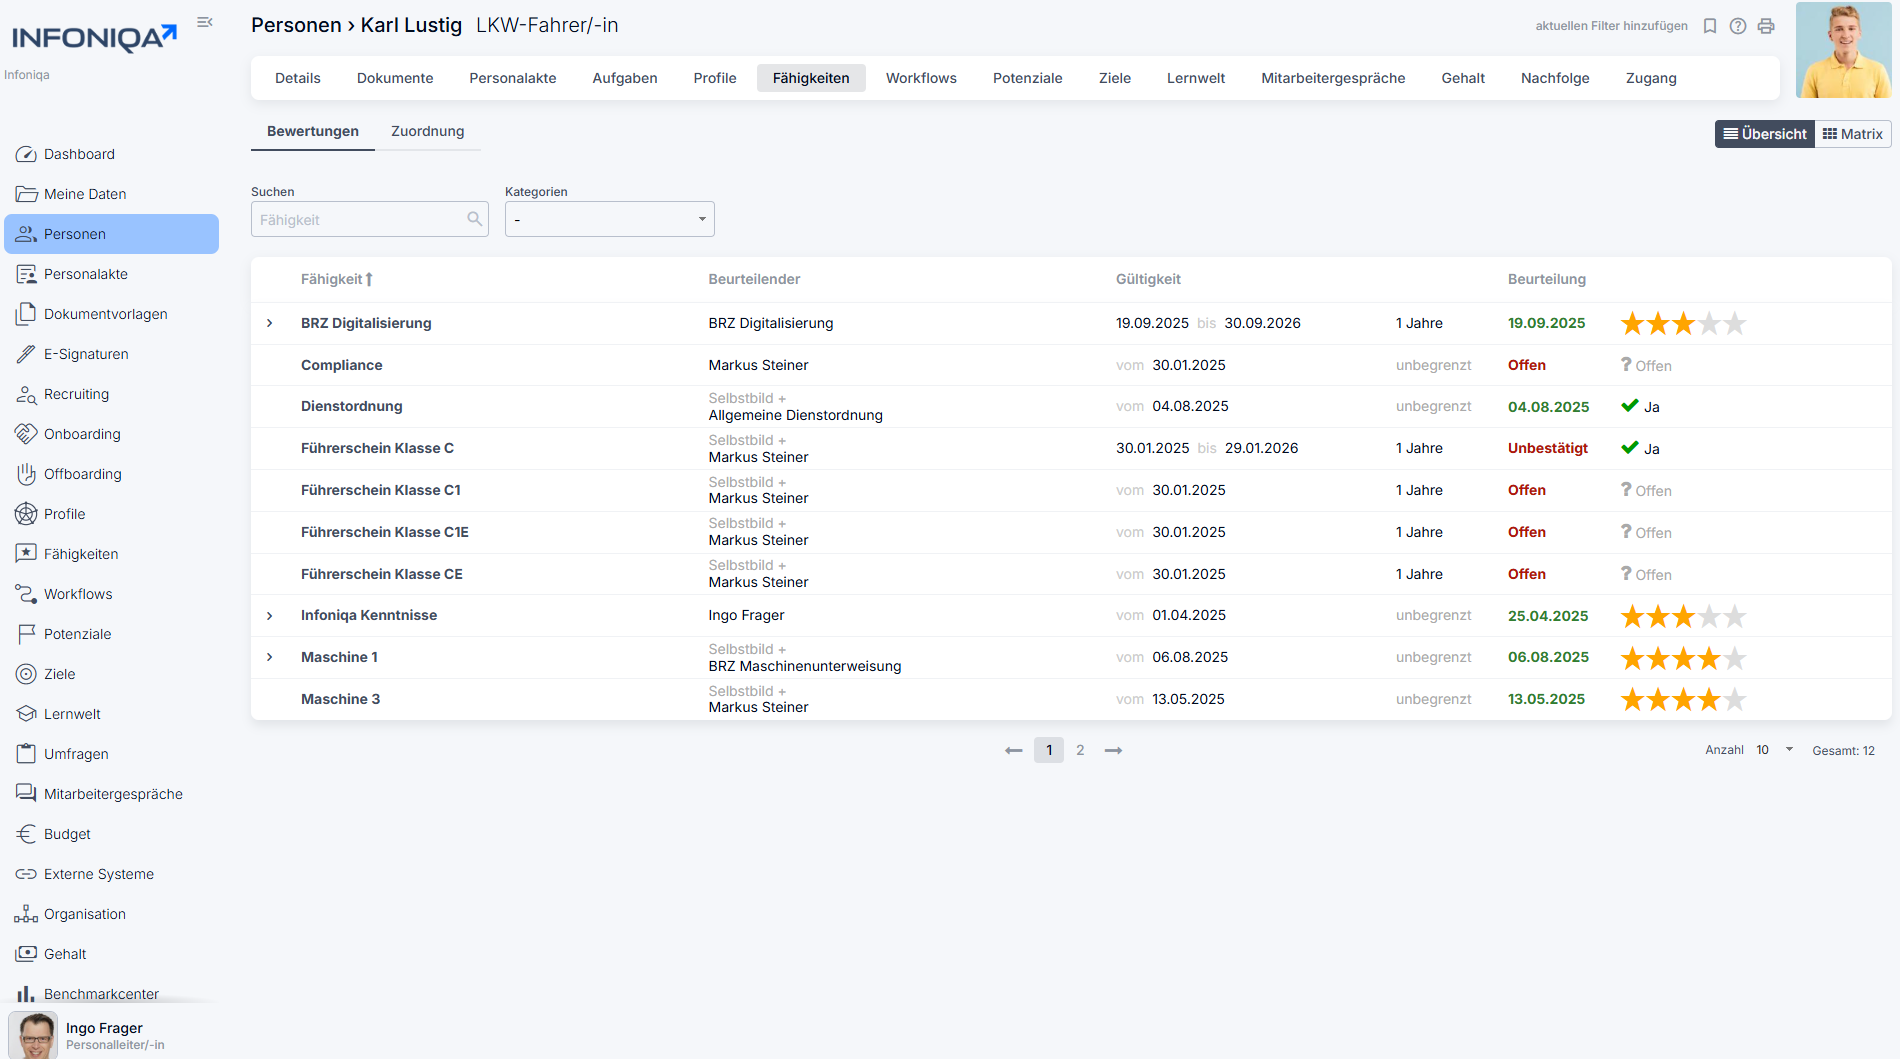Open the Gehalt tab in top navigation
This screenshot has width=1900, height=1059.
click(1463, 78)
